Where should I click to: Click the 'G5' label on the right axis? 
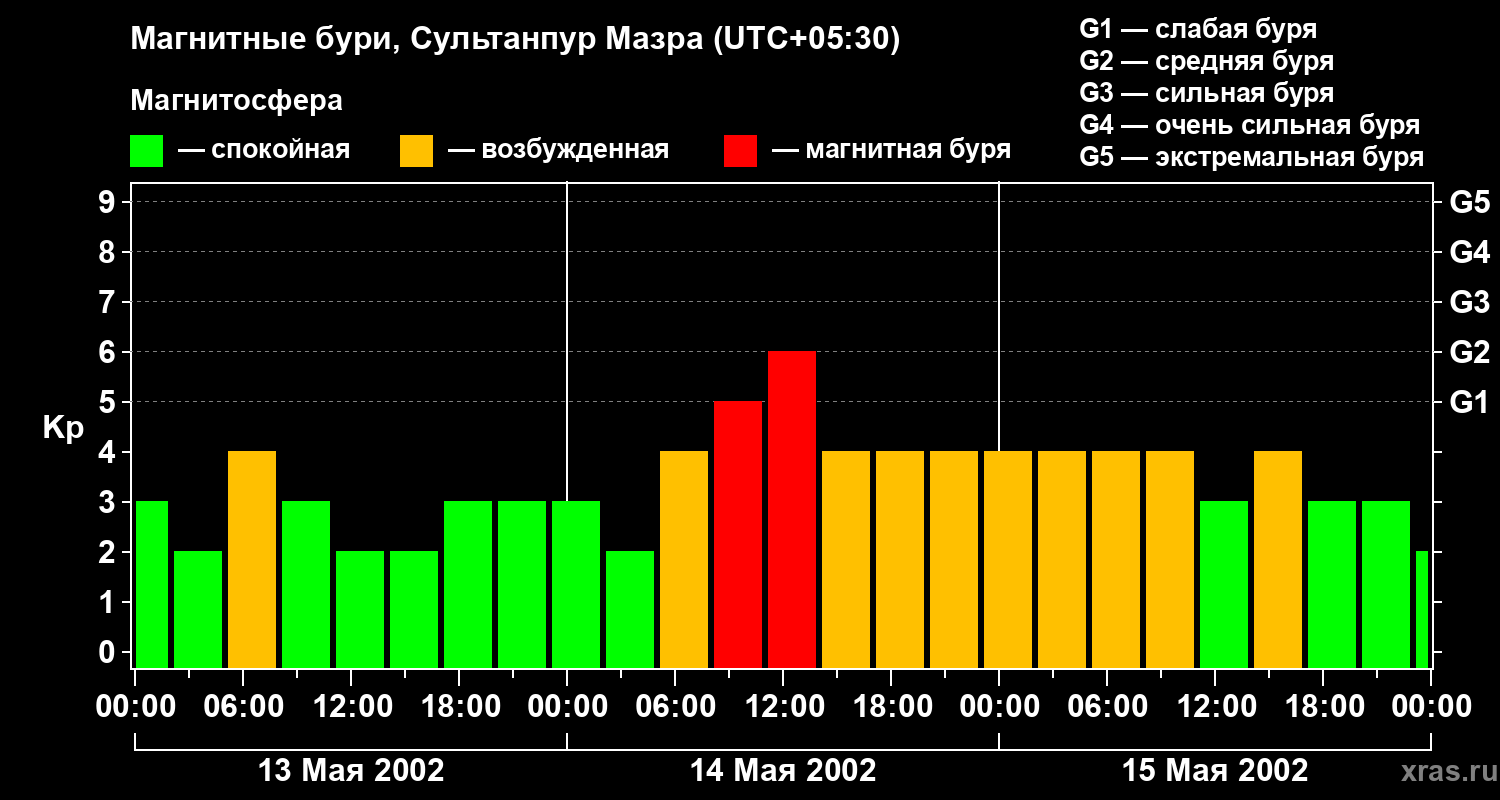point(1470,202)
